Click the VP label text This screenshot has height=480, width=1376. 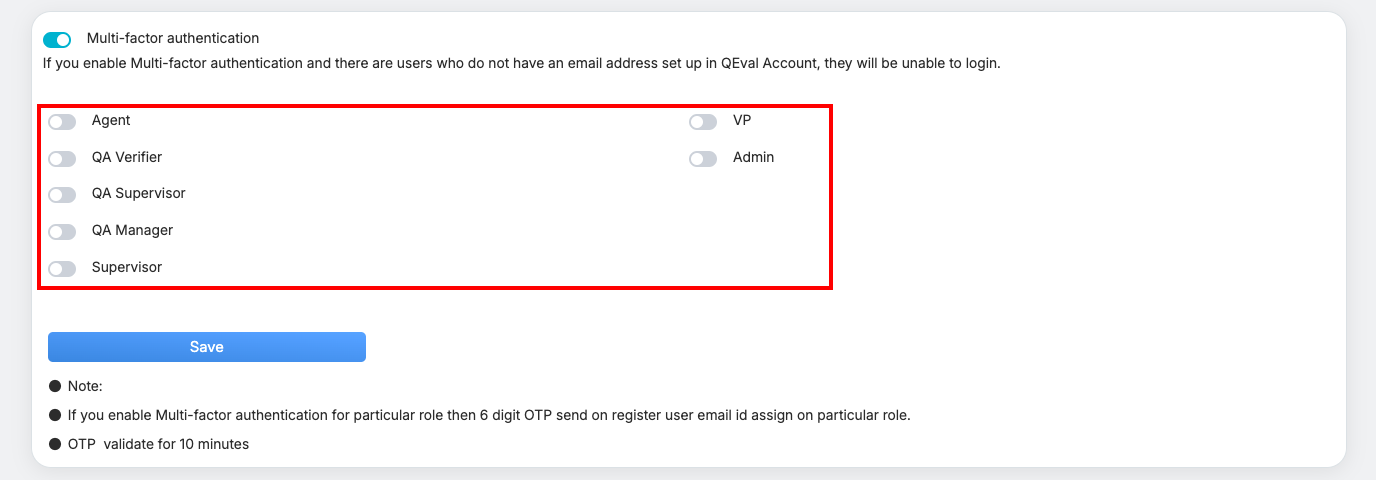742,121
